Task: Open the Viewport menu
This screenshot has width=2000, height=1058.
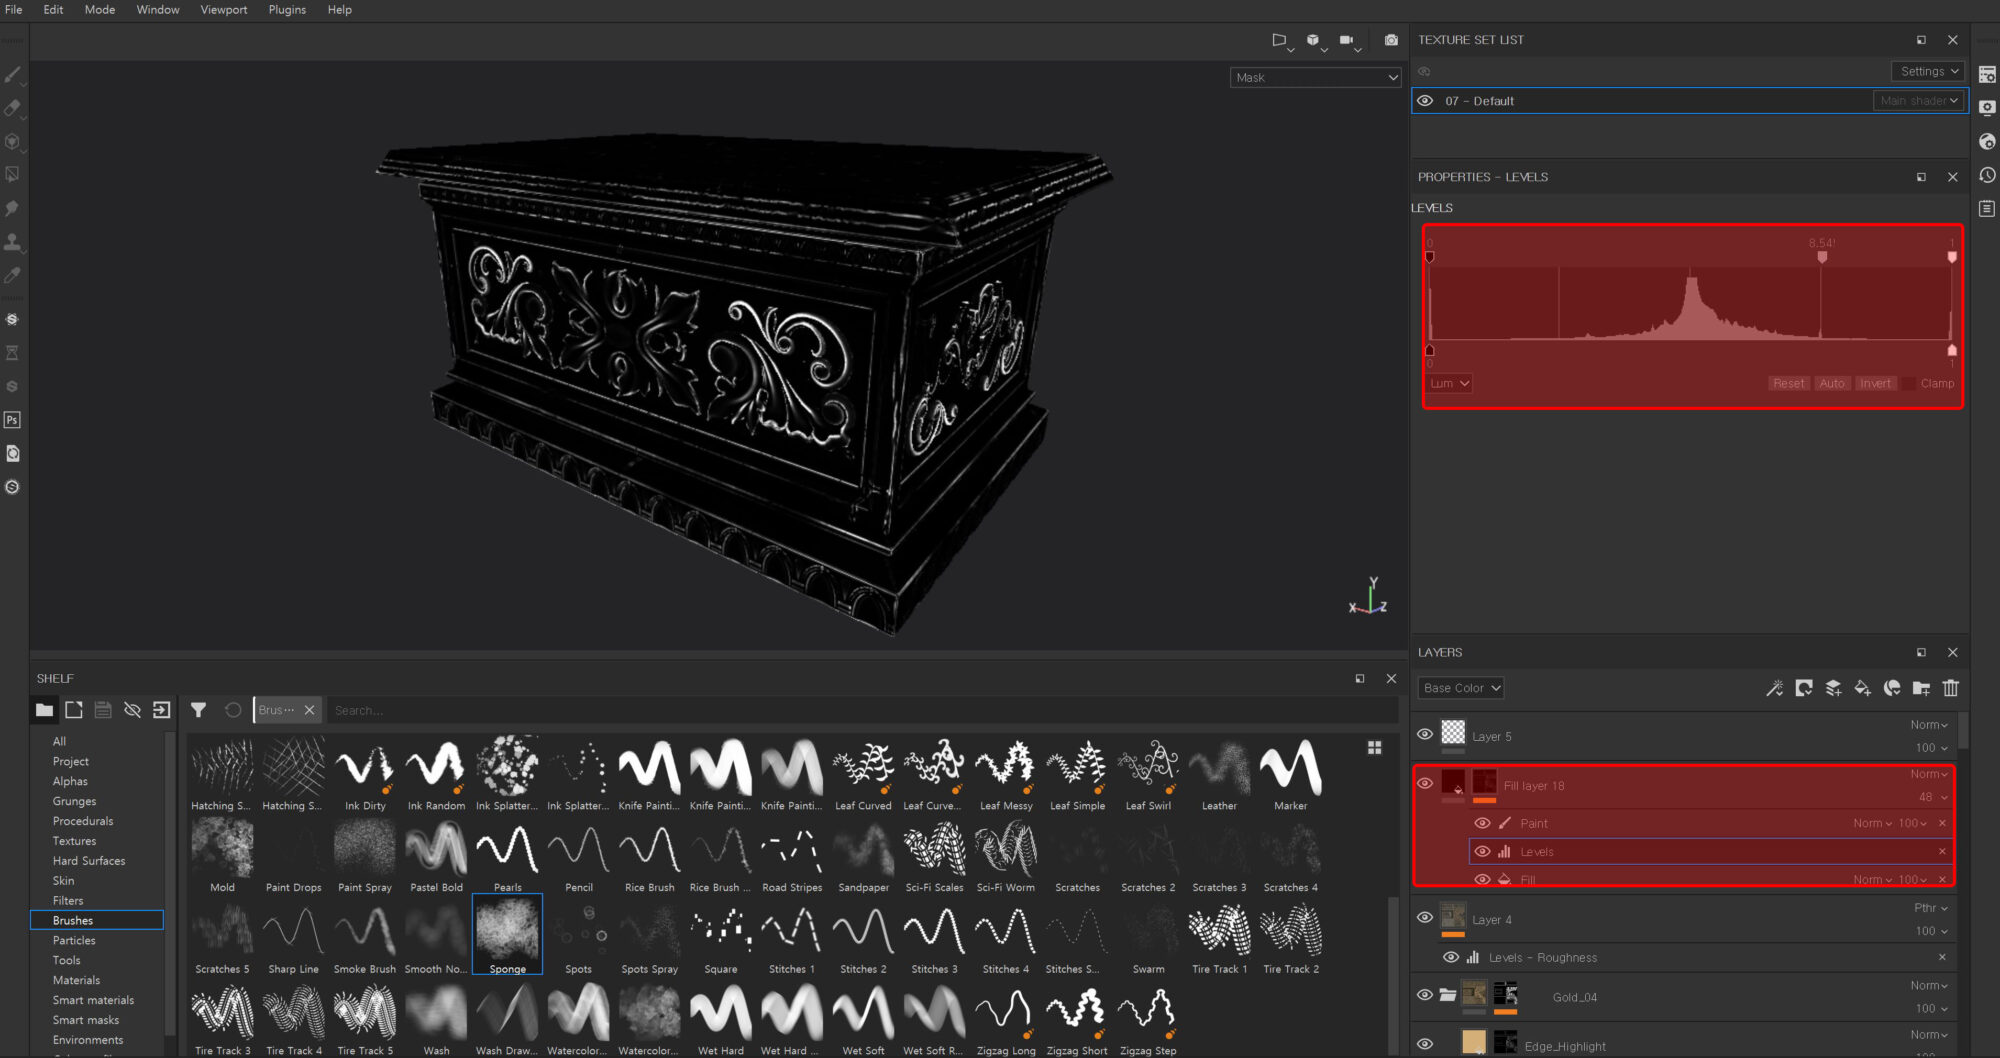Action: (x=223, y=10)
